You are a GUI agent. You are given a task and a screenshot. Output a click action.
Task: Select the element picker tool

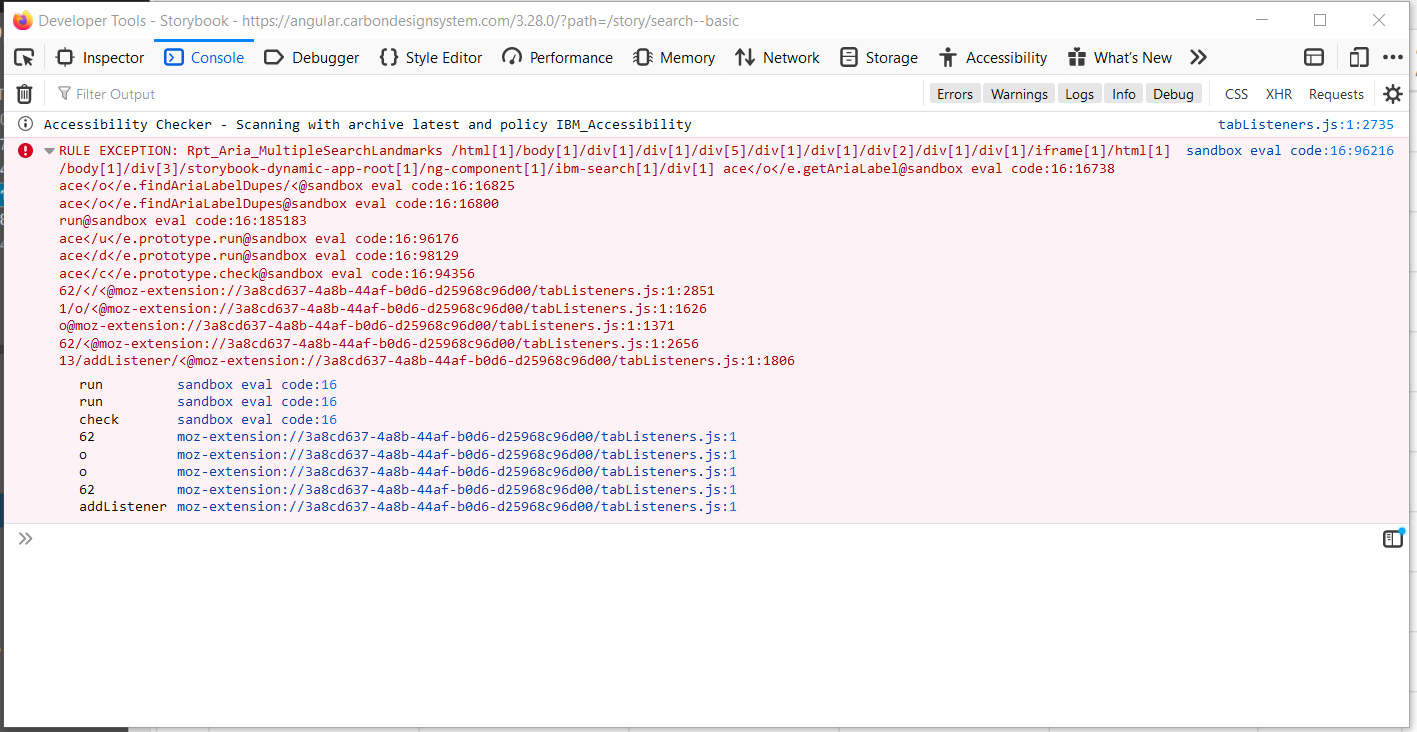23,57
